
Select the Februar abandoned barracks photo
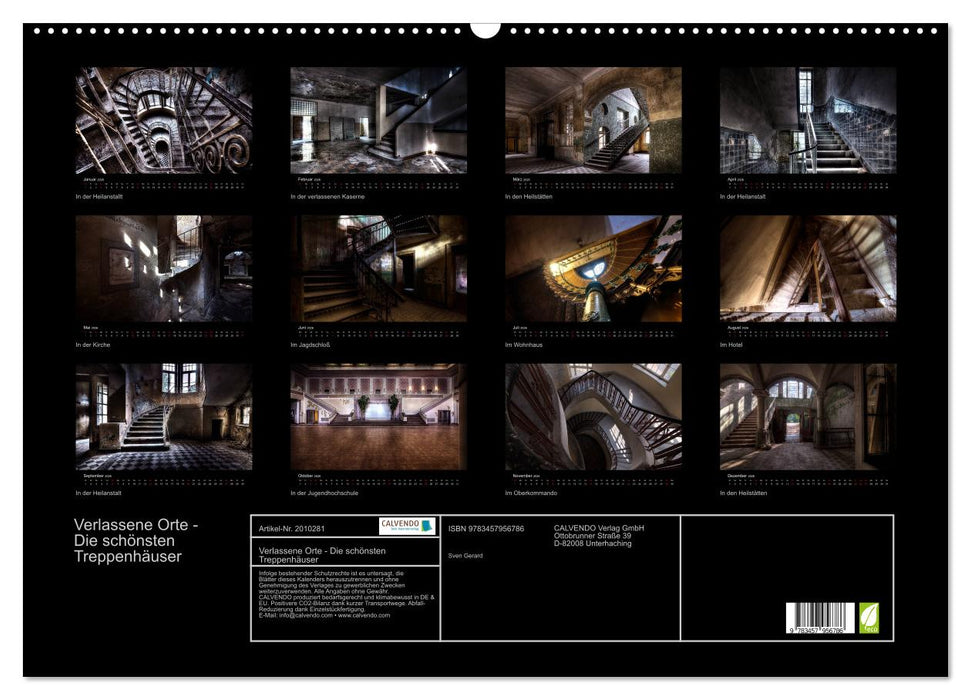click(378, 120)
